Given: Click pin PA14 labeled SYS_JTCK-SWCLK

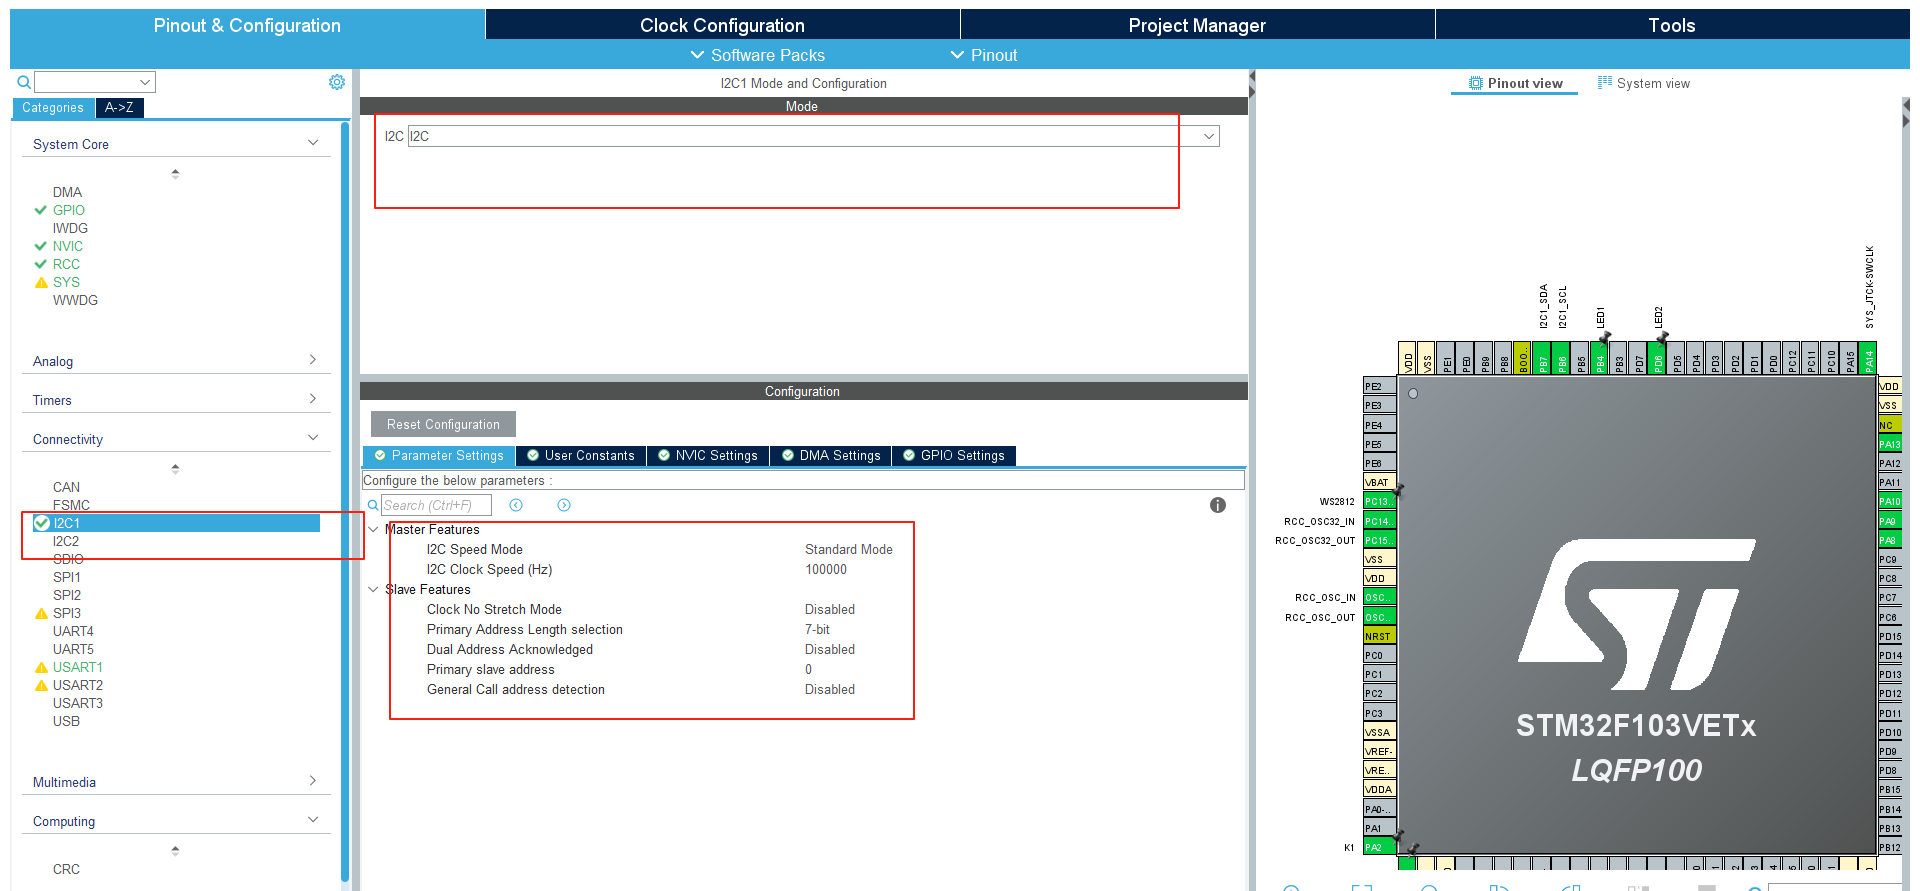Looking at the screenshot, I should pos(1869,358).
